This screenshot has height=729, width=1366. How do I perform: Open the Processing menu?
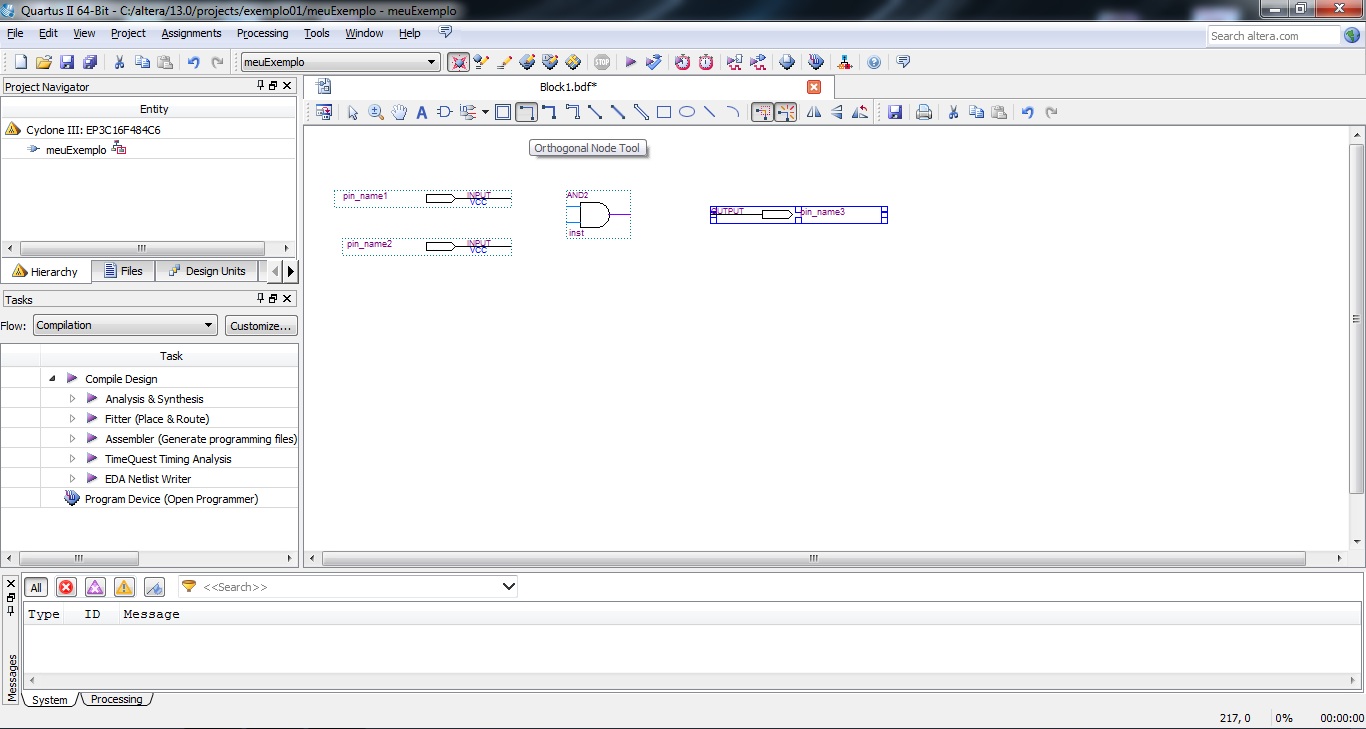click(x=262, y=33)
